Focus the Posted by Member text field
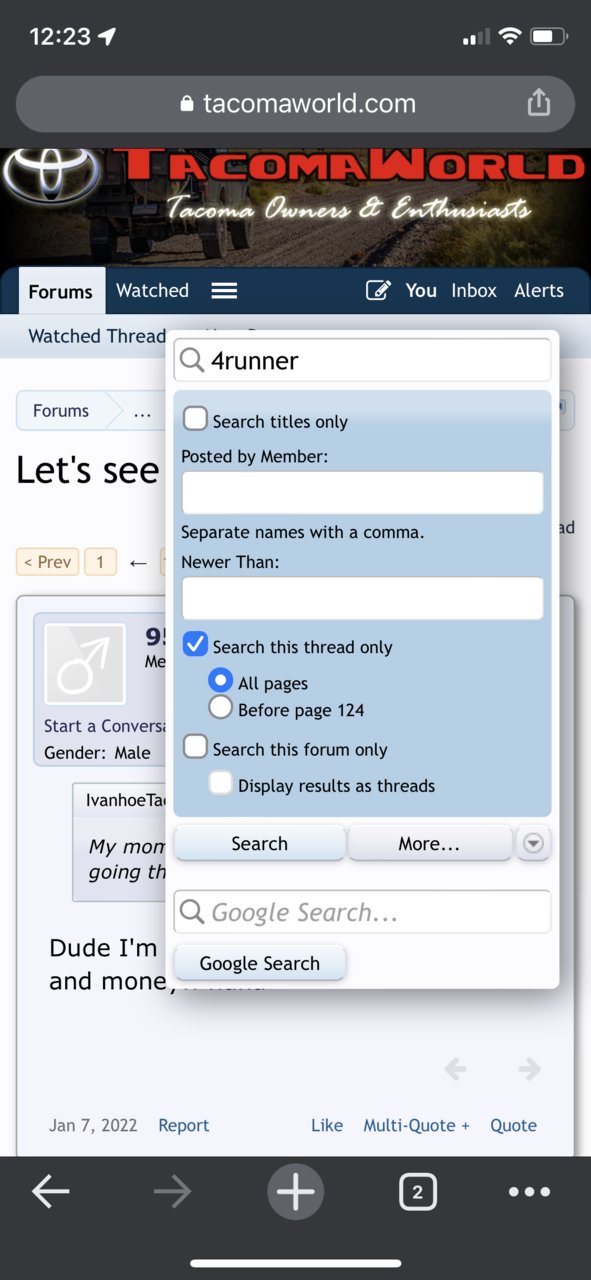 click(362, 493)
